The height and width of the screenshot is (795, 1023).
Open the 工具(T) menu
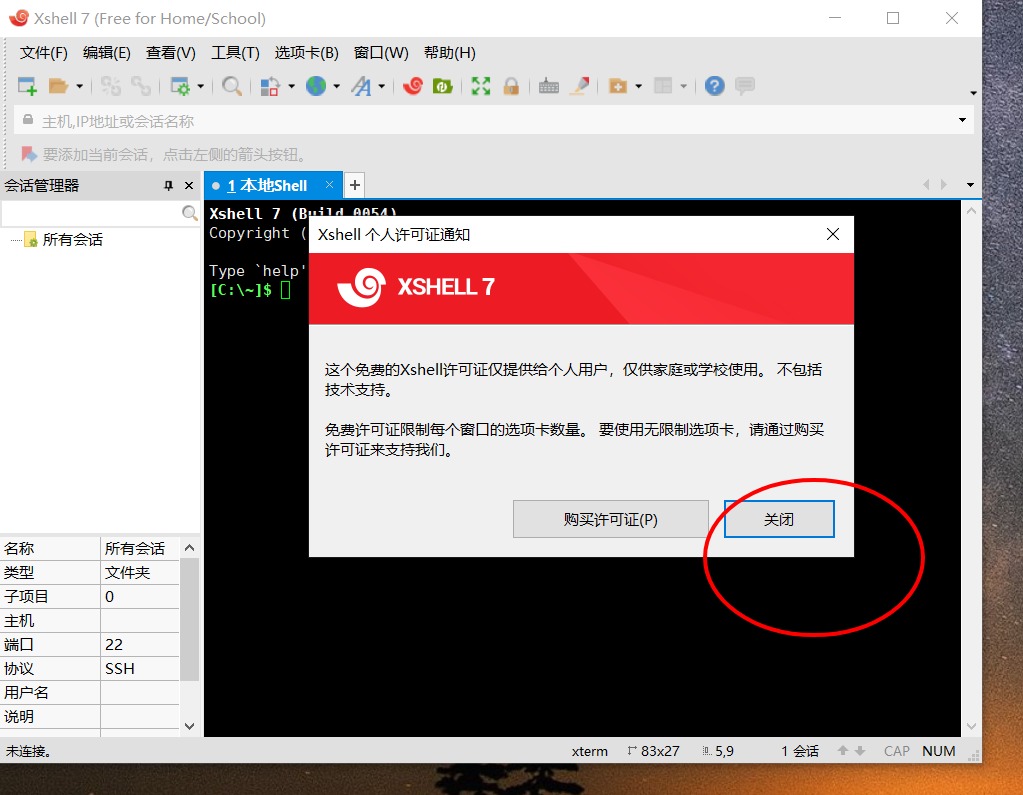click(x=235, y=53)
